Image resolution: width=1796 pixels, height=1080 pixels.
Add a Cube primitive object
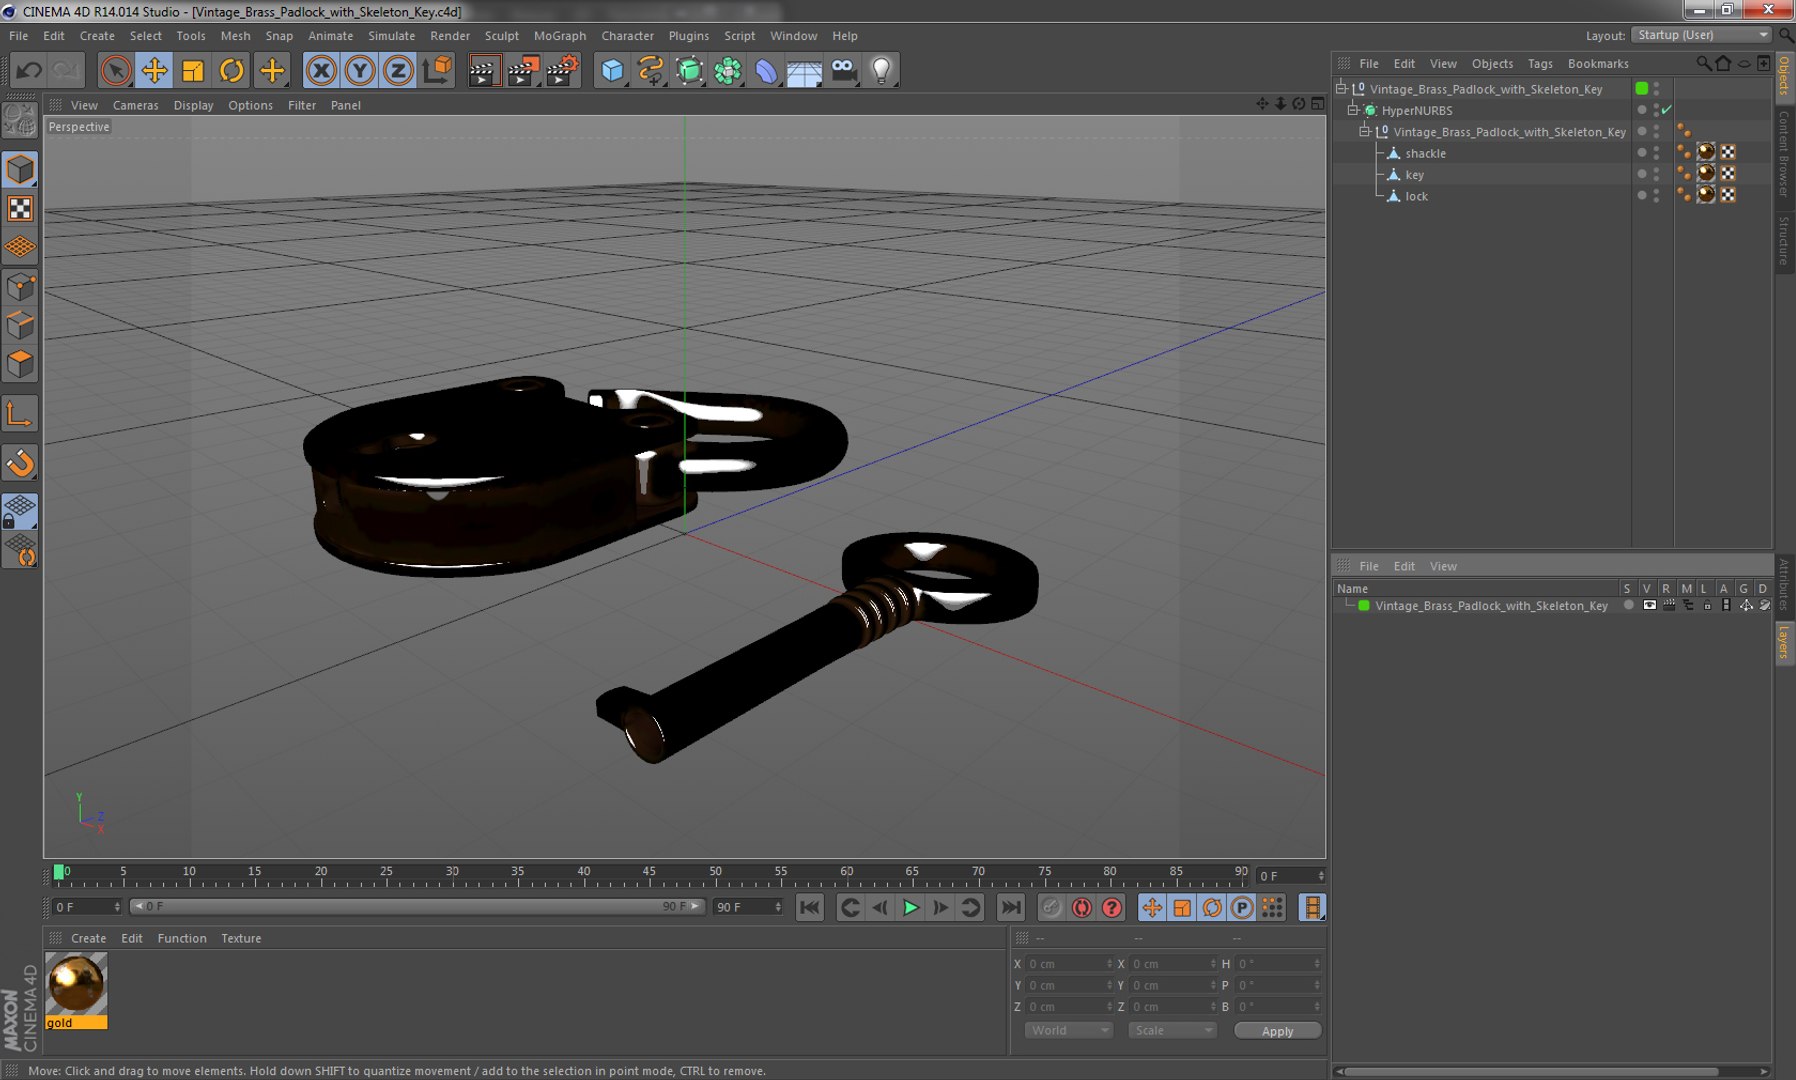click(x=612, y=70)
